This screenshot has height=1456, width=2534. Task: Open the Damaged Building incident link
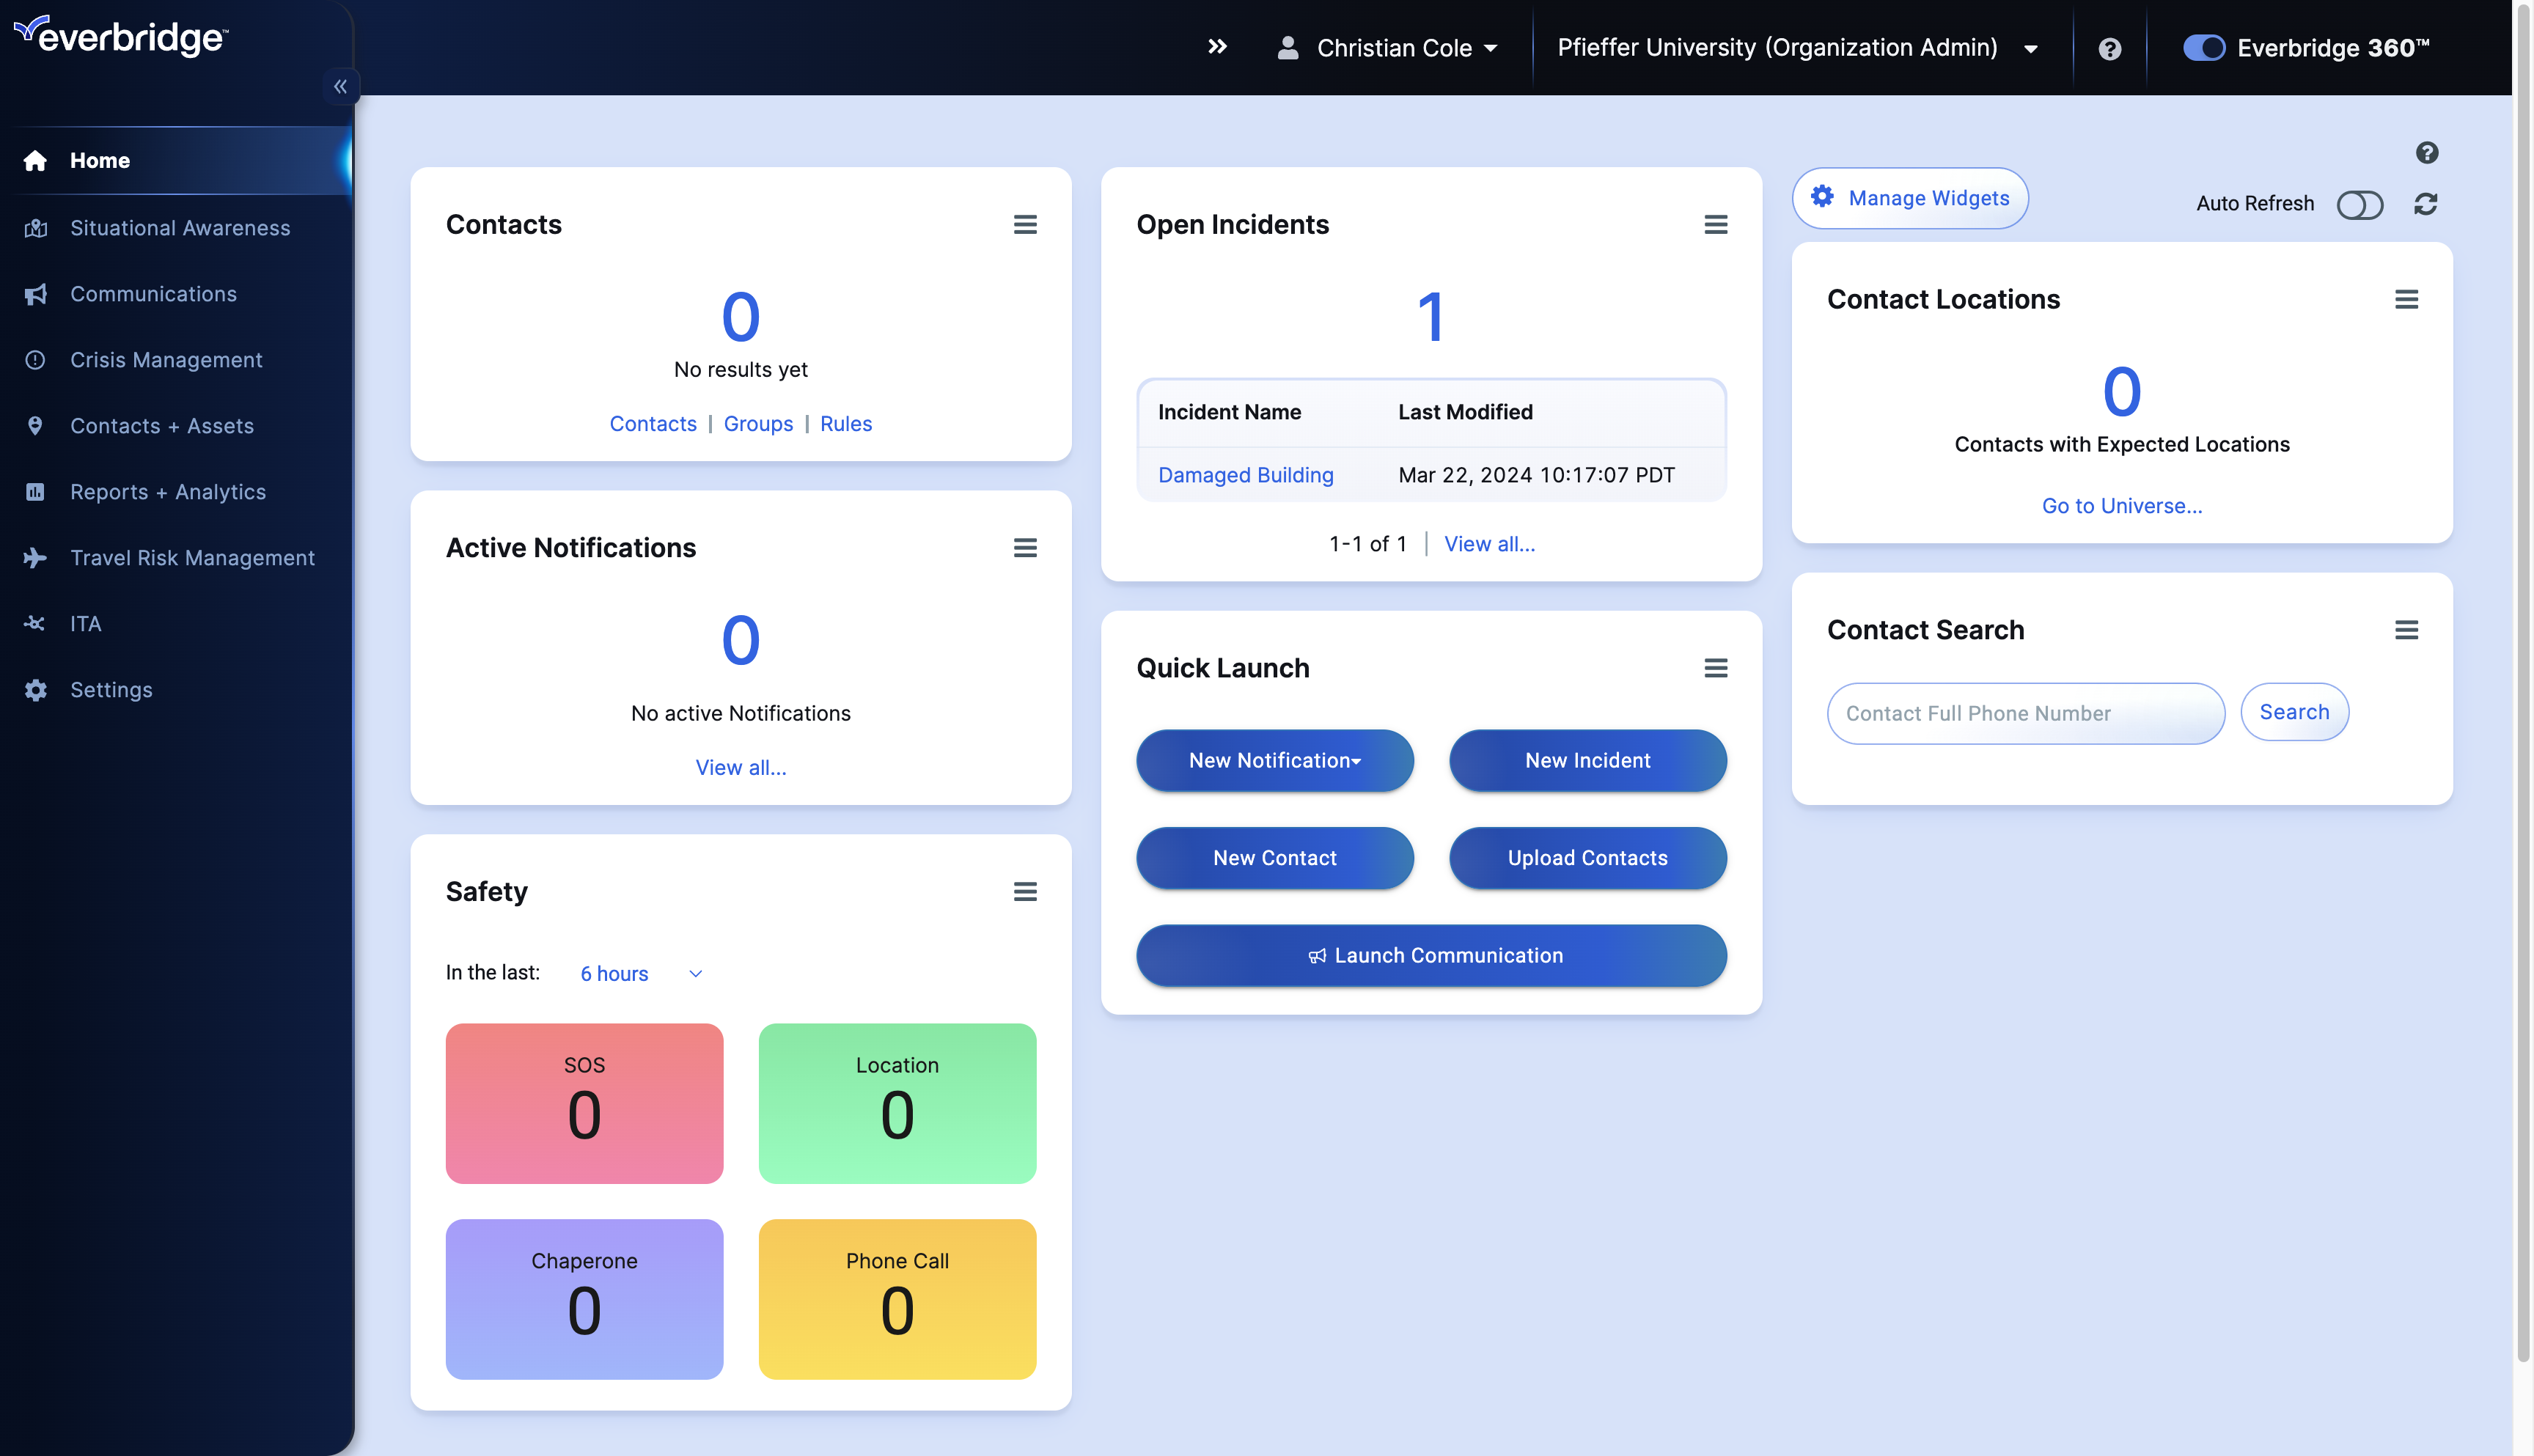click(1246, 475)
